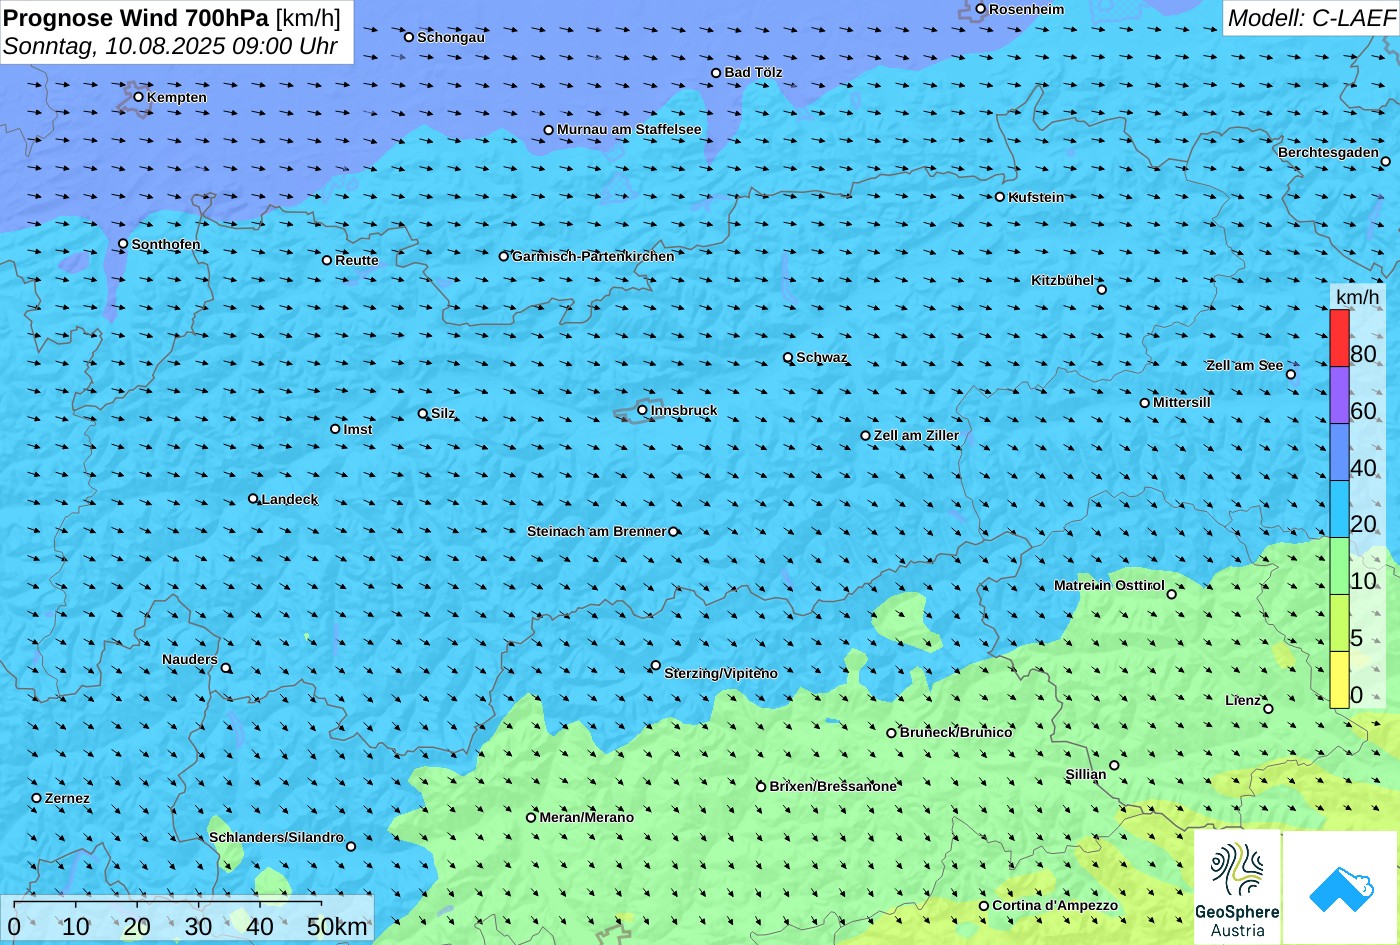
Task: Click the Rosenheim location marker
Action: (981, 9)
